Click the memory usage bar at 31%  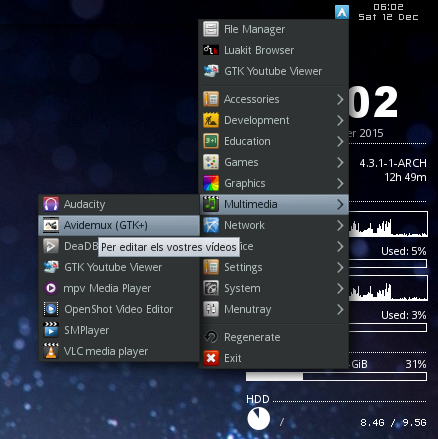click(336, 377)
